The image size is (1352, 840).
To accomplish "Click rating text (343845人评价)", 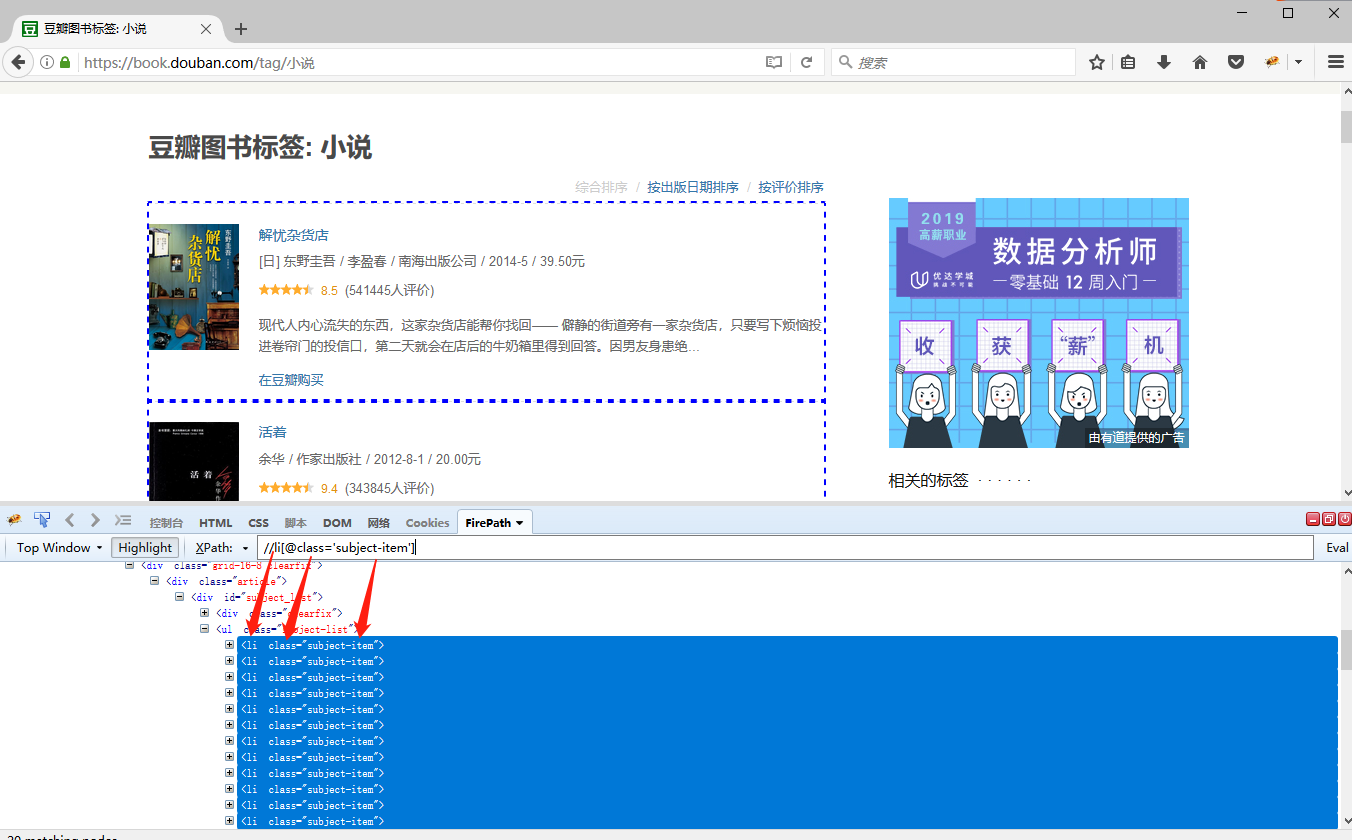I will coord(389,488).
